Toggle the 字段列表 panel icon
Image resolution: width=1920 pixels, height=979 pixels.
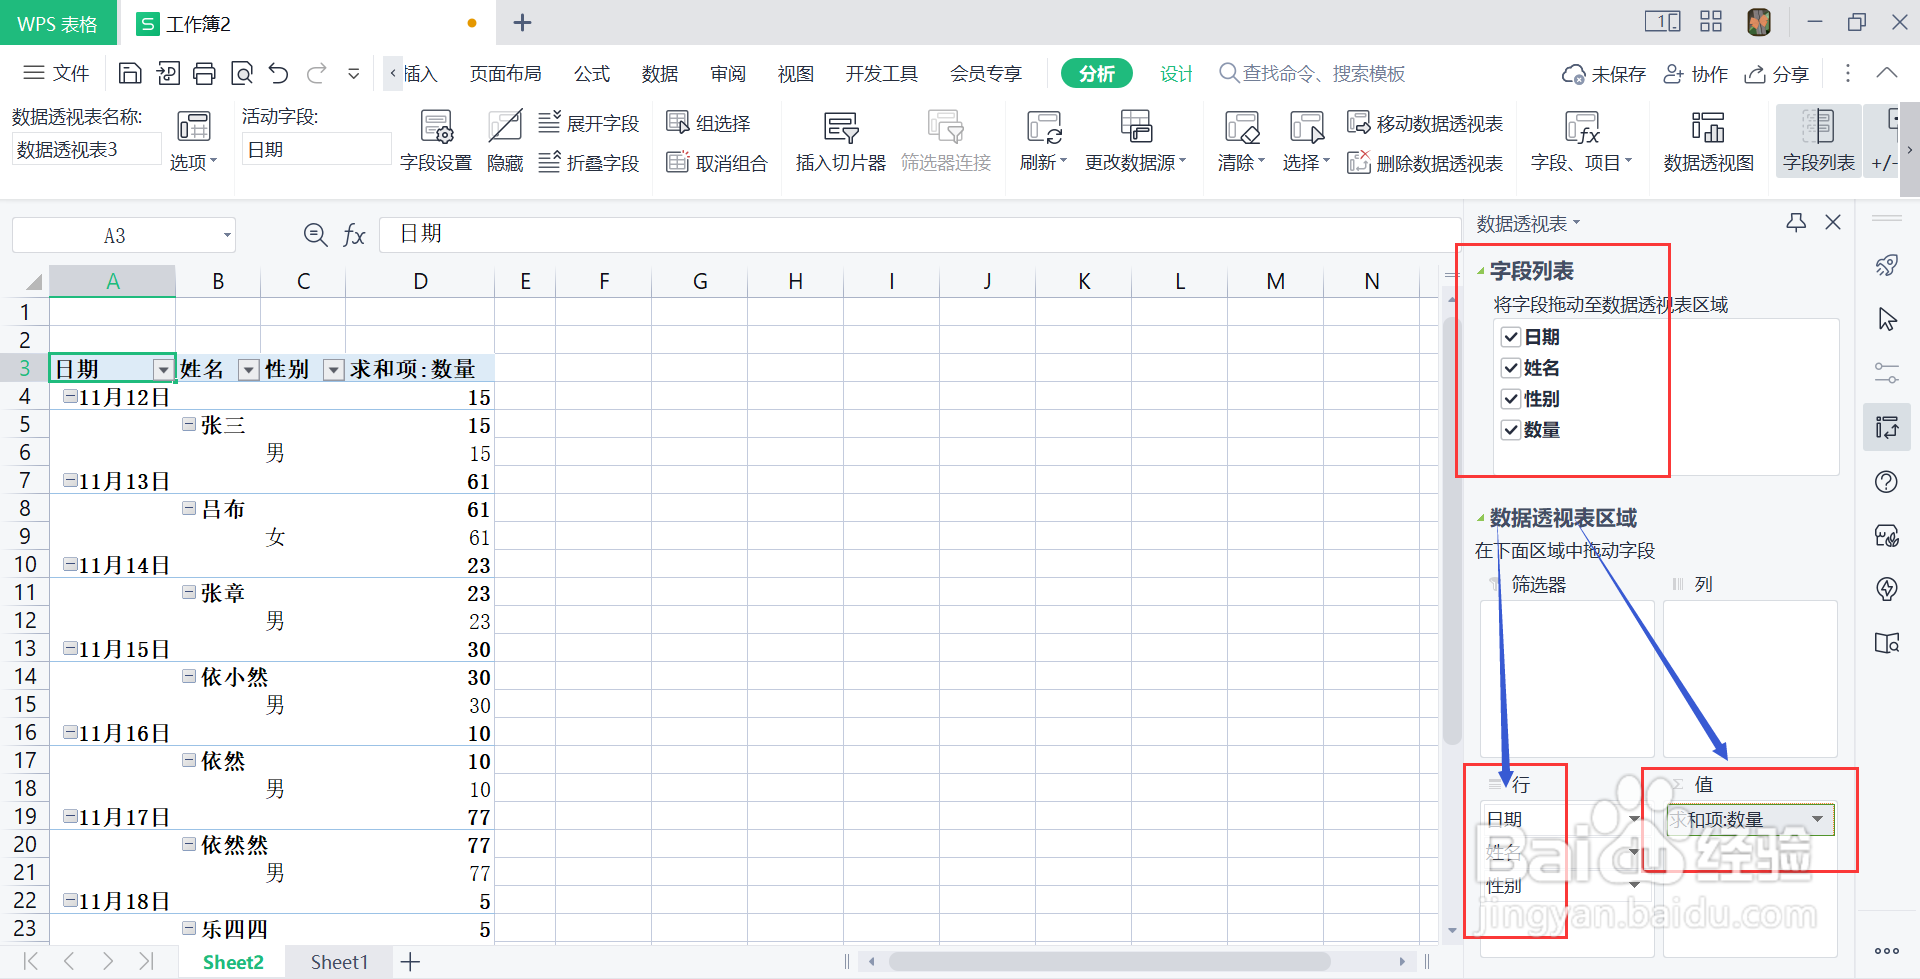[x=1818, y=140]
